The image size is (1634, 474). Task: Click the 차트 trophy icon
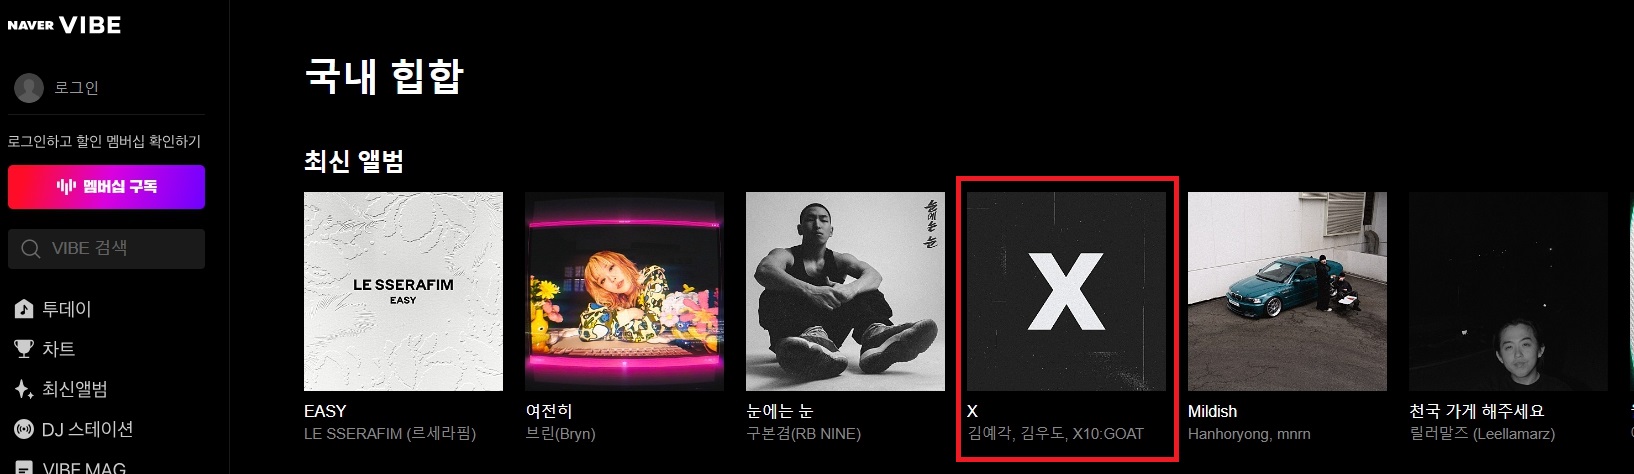(24, 349)
